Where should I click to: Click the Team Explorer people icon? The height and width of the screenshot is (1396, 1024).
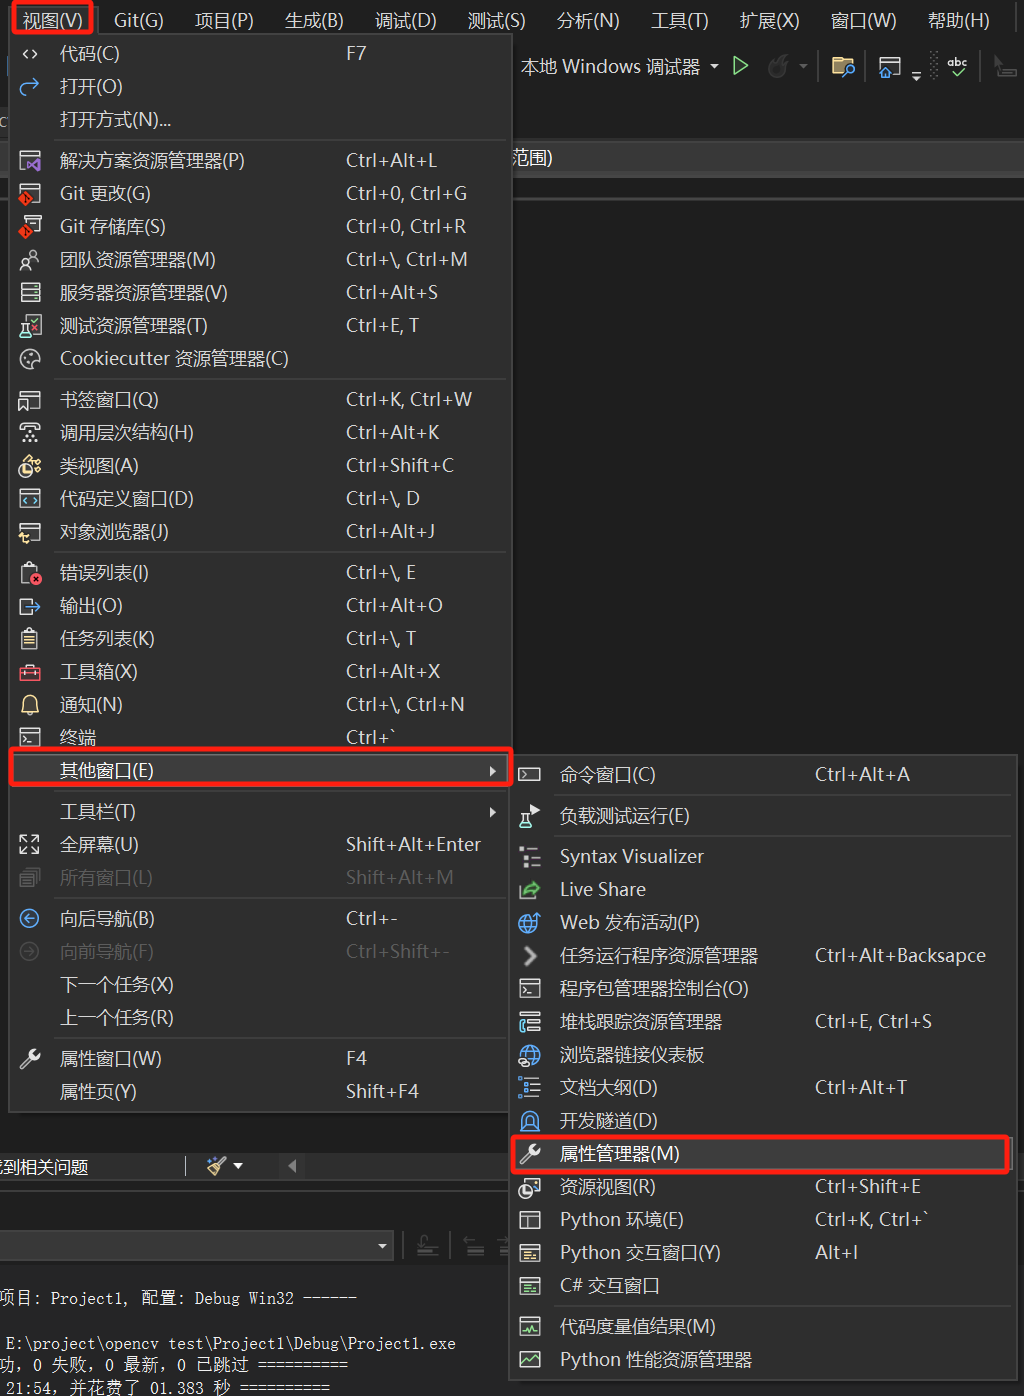coord(30,260)
